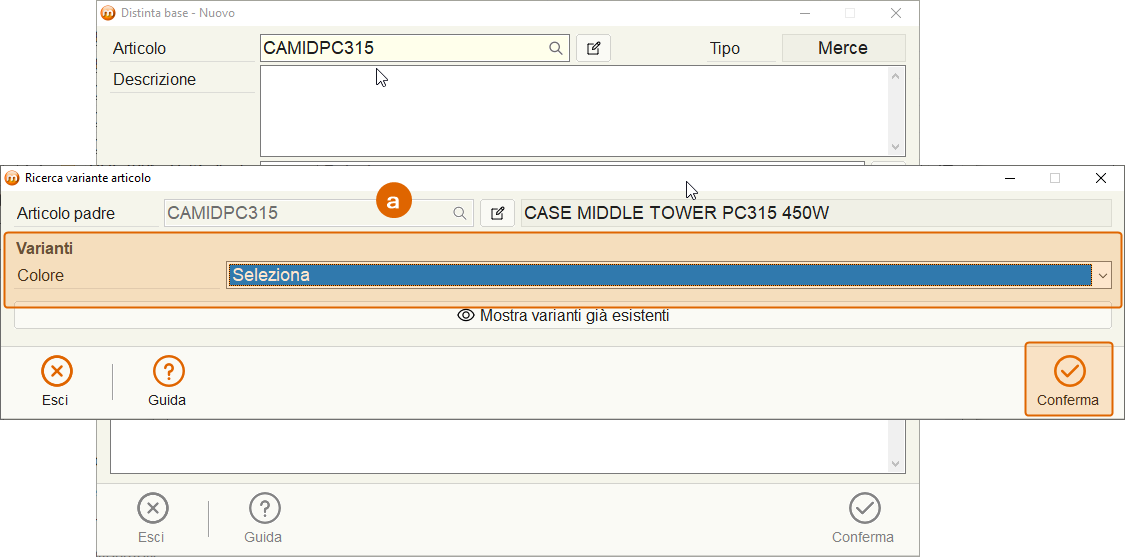Click Descrizione scrollbar up arrow
This screenshot has width=1125, height=557.
click(x=895, y=75)
